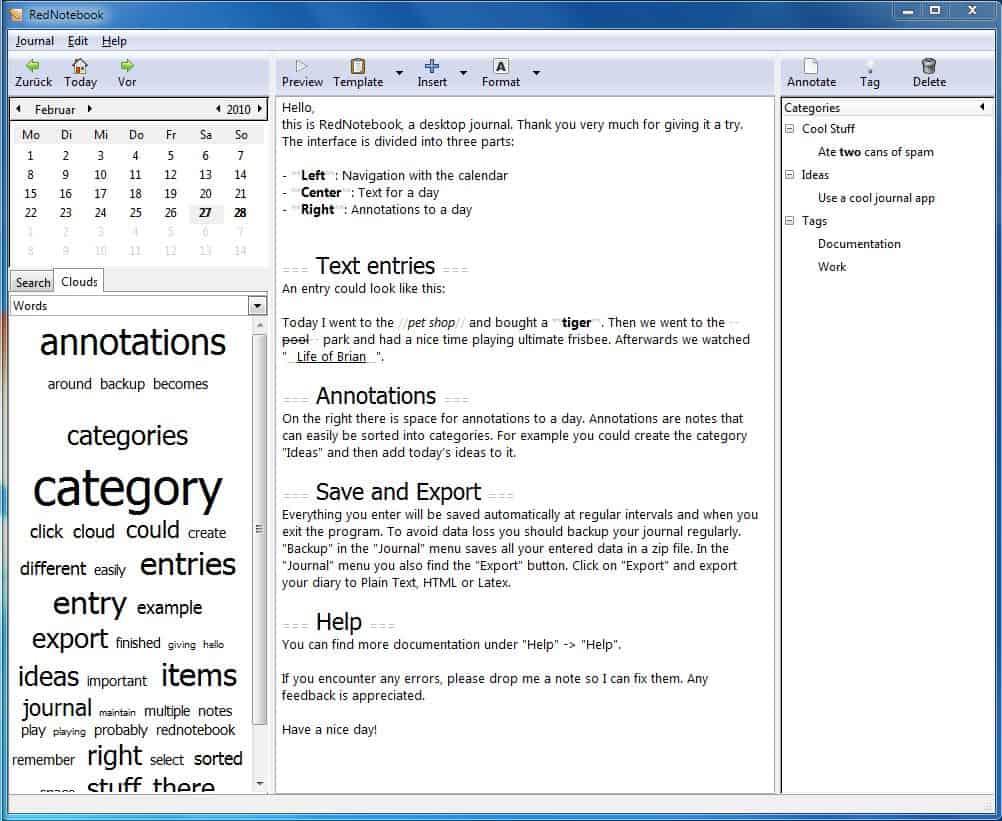The width and height of the screenshot is (1002, 821).
Task: Collapse the Tags tree node
Action: click(x=790, y=221)
